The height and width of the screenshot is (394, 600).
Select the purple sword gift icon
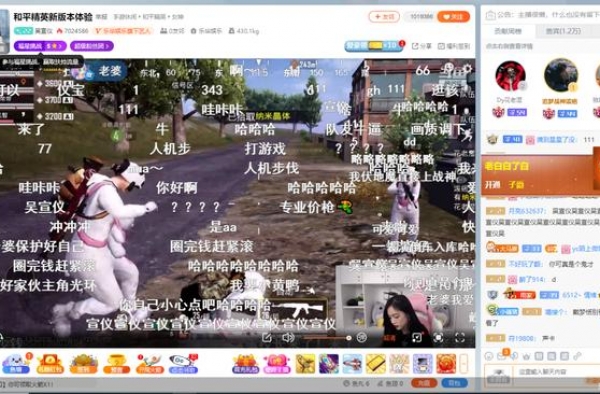click(x=329, y=363)
